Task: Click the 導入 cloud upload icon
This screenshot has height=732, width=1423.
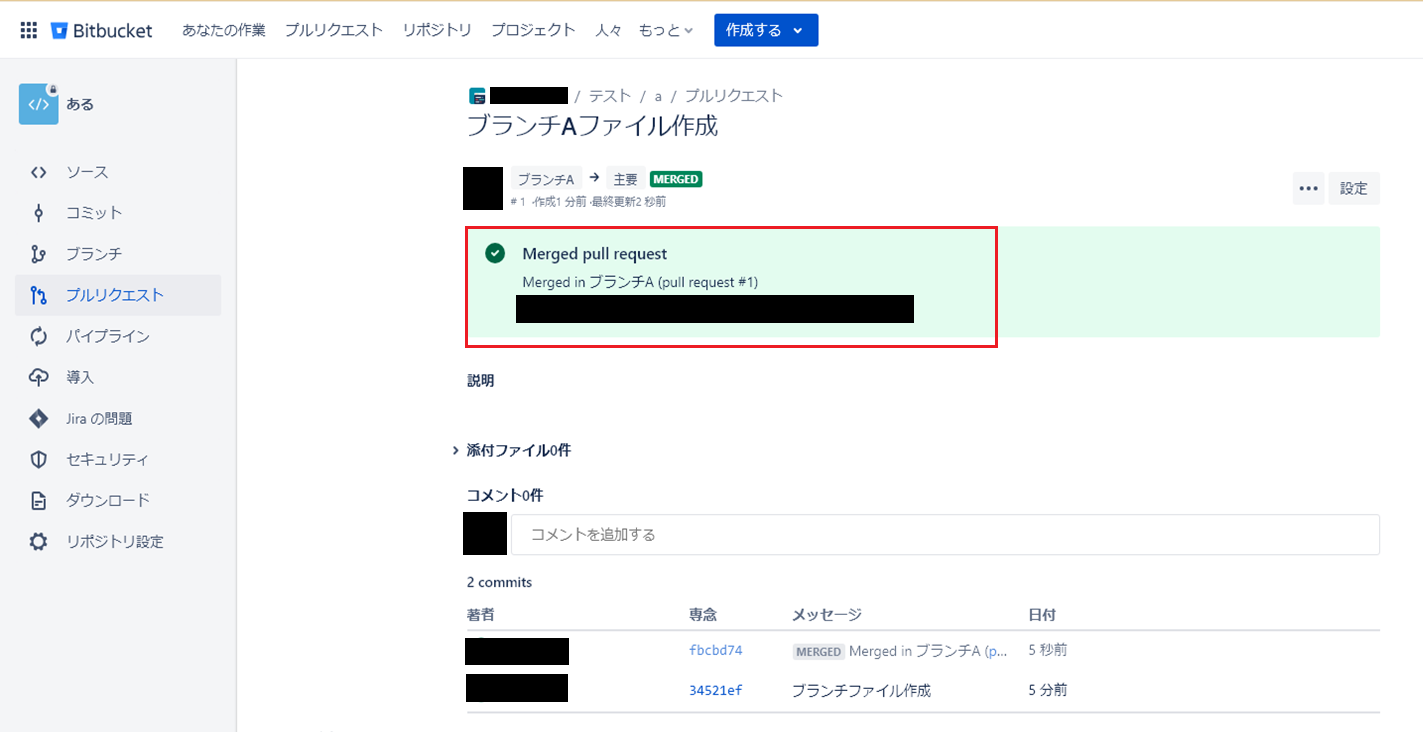Action: coord(38,377)
